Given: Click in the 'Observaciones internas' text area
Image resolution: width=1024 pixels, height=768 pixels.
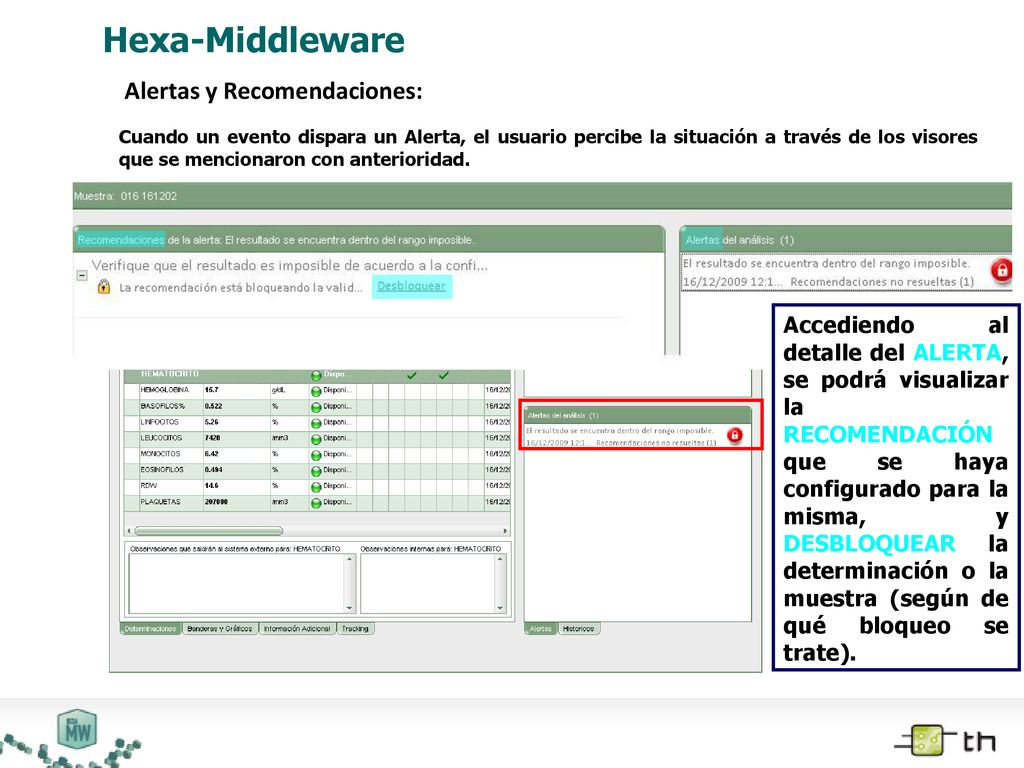Looking at the screenshot, I should pyautogui.click(x=428, y=584).
